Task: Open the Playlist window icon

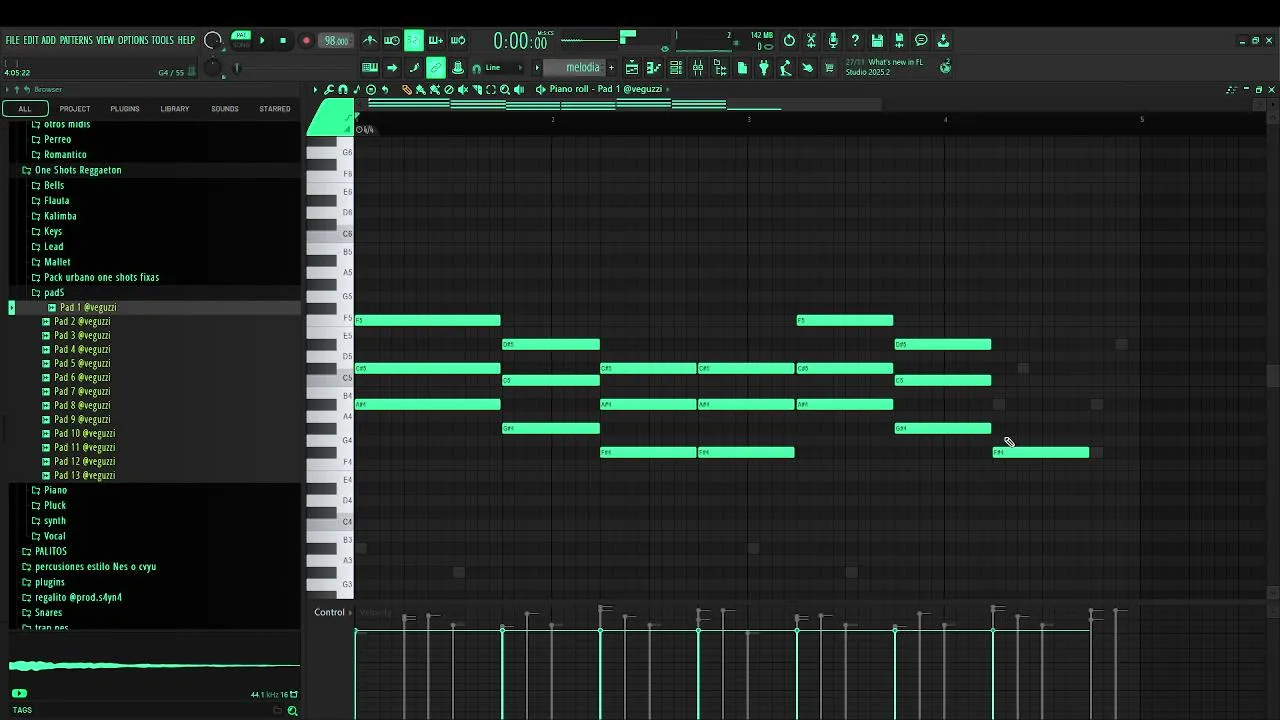Action: pos(632,68)
